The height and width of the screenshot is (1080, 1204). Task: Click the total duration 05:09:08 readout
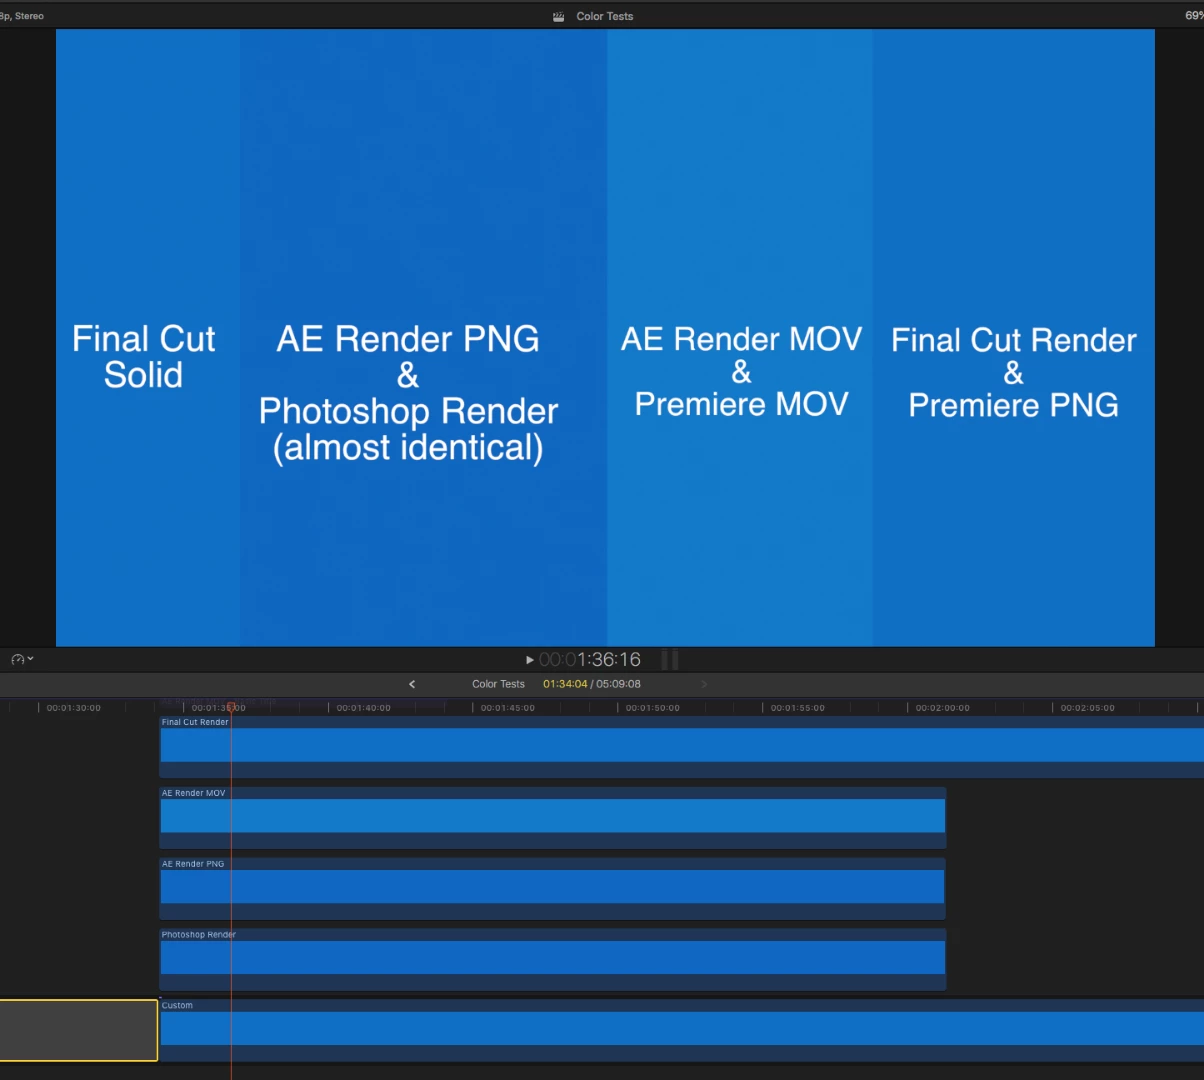(618, 684)
